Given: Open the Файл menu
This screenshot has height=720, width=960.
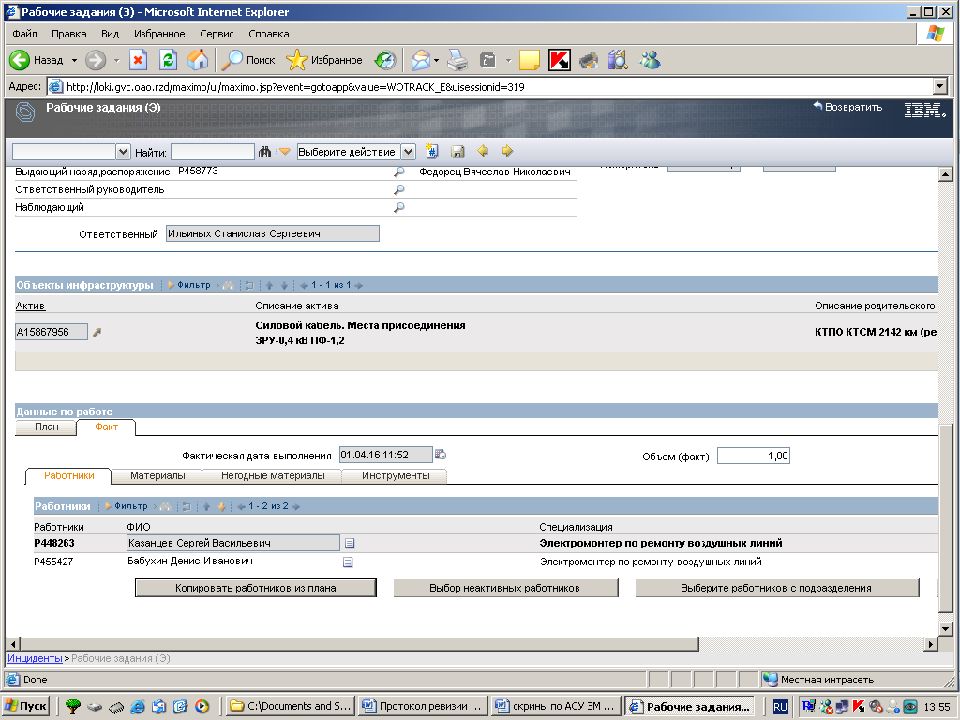Looking at the screenshot, I should click(24, 34).
